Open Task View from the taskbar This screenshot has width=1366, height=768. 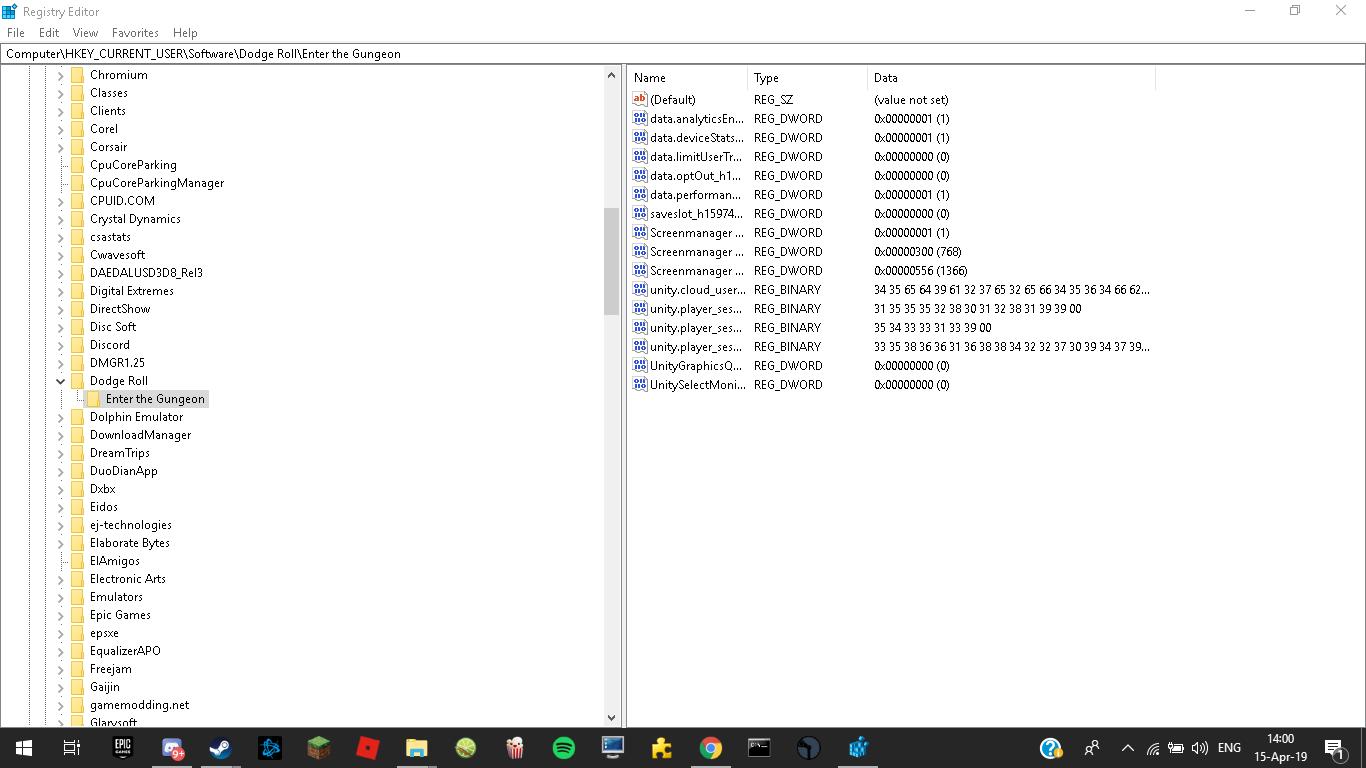pyautogui.click(x=72, y=748)
